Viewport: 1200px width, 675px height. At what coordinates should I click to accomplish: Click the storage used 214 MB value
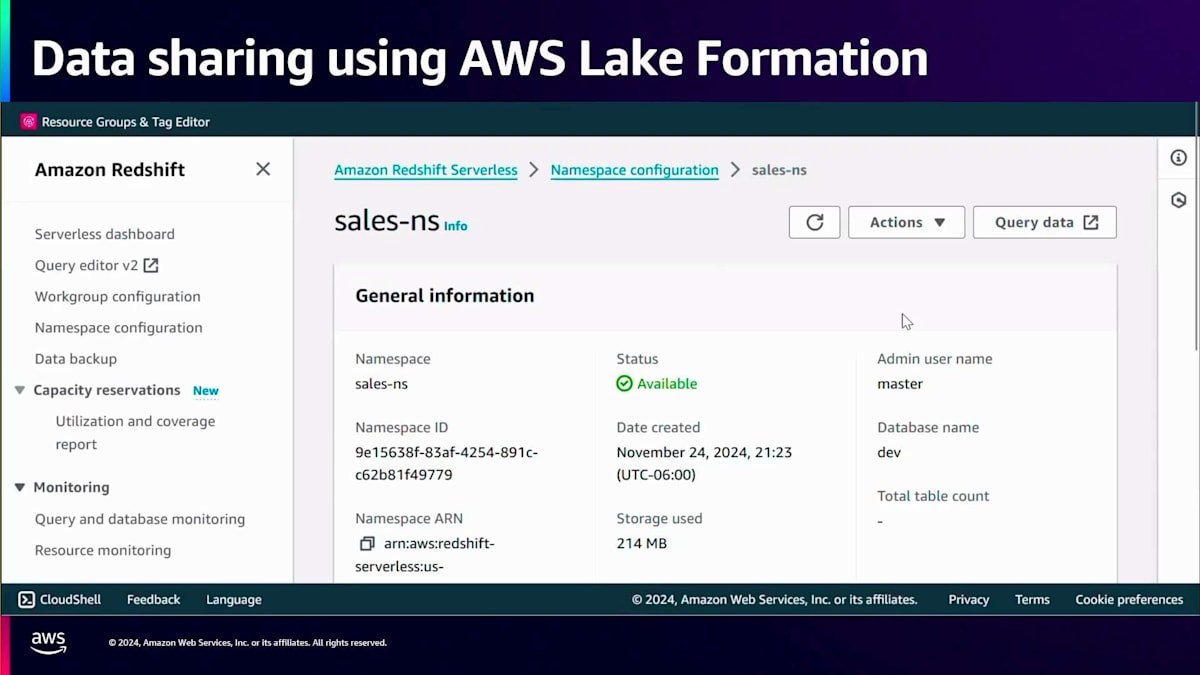[x=642, y=543]
